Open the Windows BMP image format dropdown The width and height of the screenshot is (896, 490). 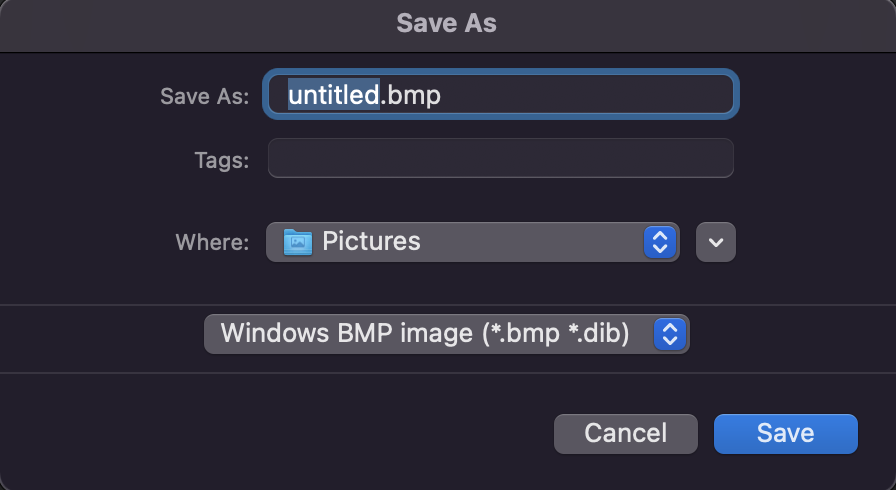(447, 334)
